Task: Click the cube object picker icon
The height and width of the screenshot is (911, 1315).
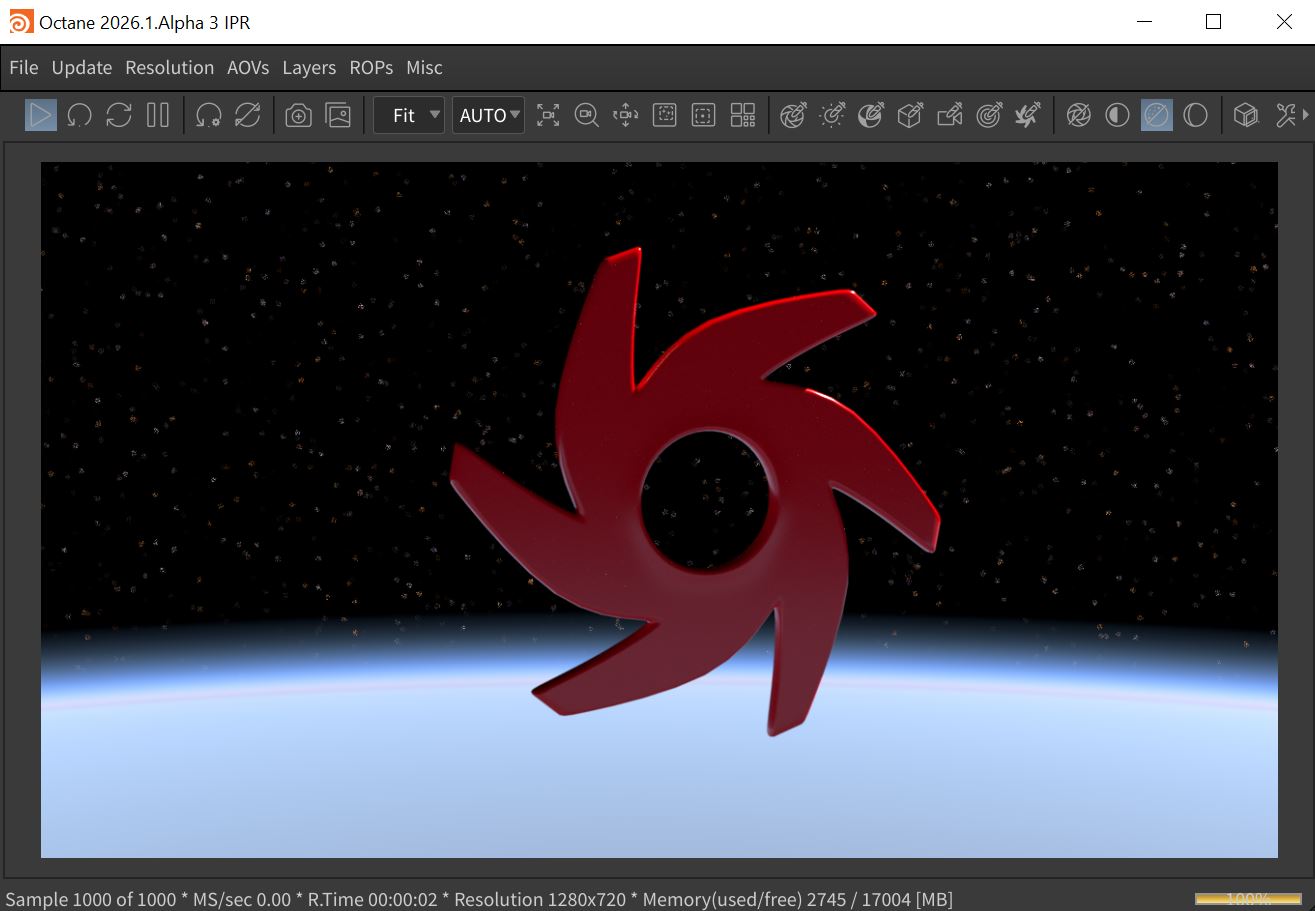Action: tap(909, 116)
